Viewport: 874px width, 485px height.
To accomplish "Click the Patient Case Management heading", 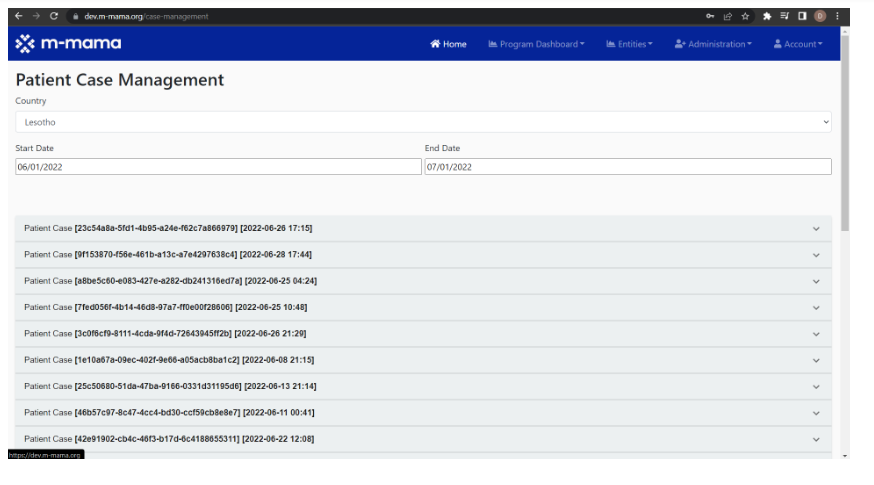I will pos(120,80).
